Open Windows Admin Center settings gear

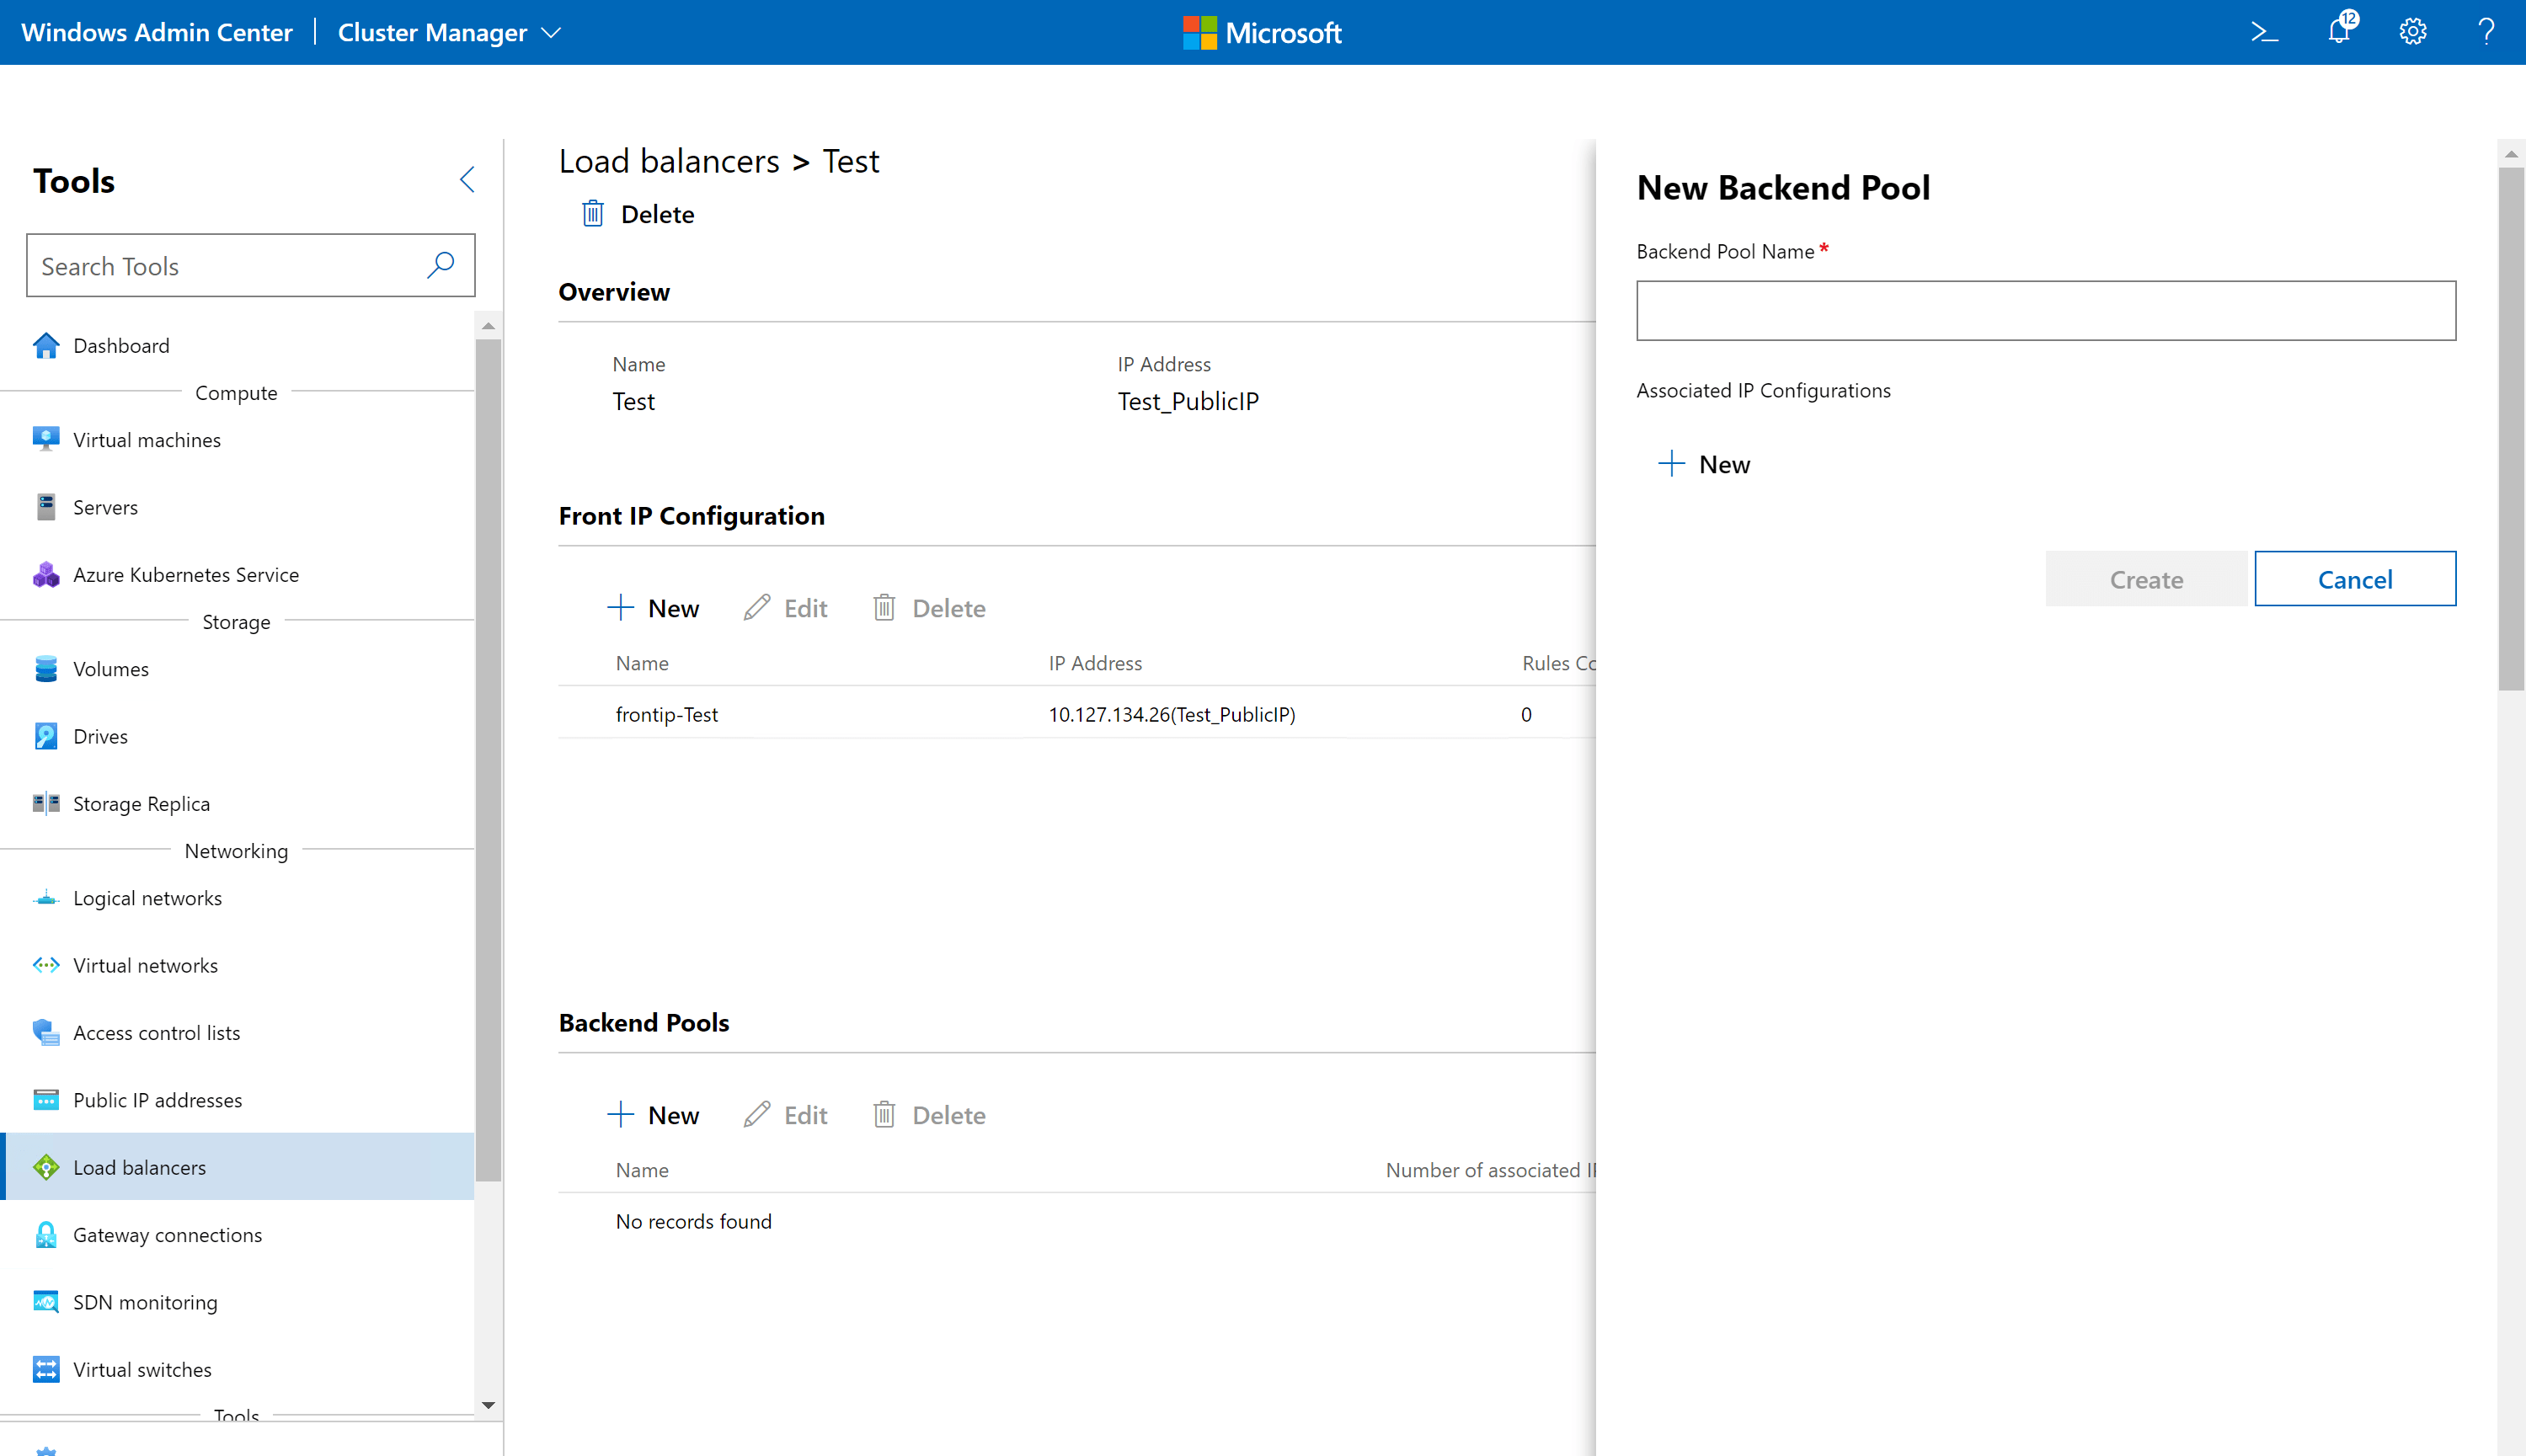[2412, 31]
